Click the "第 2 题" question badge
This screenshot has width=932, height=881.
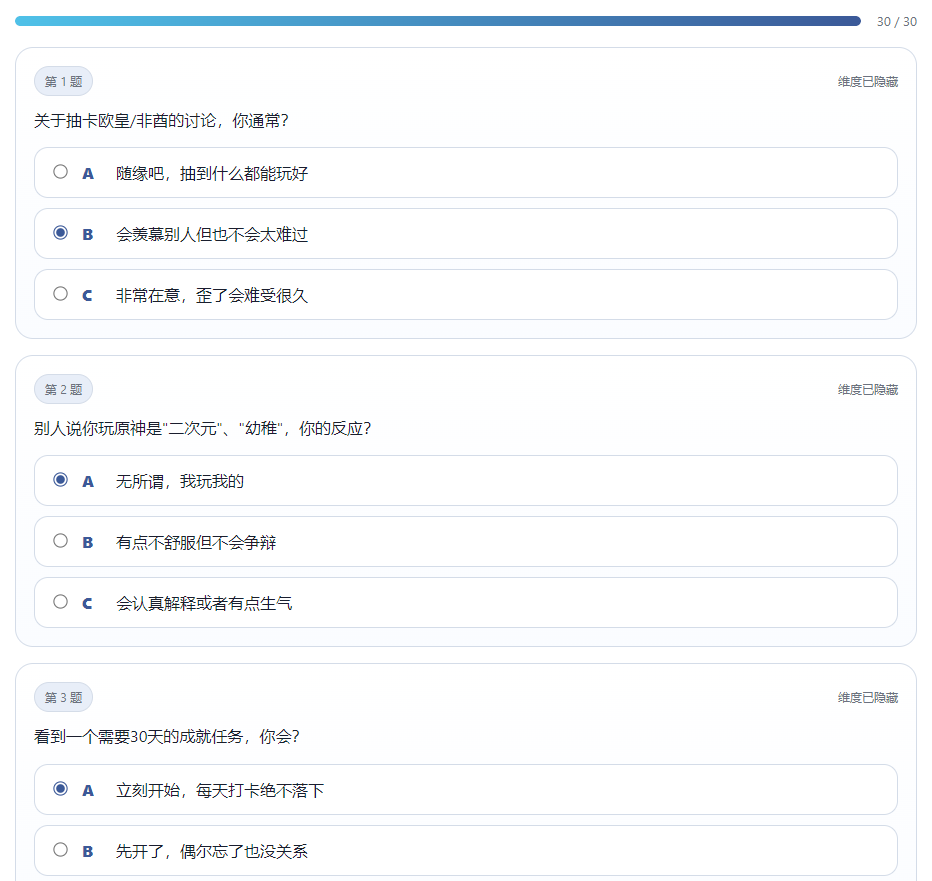[63, 389]
